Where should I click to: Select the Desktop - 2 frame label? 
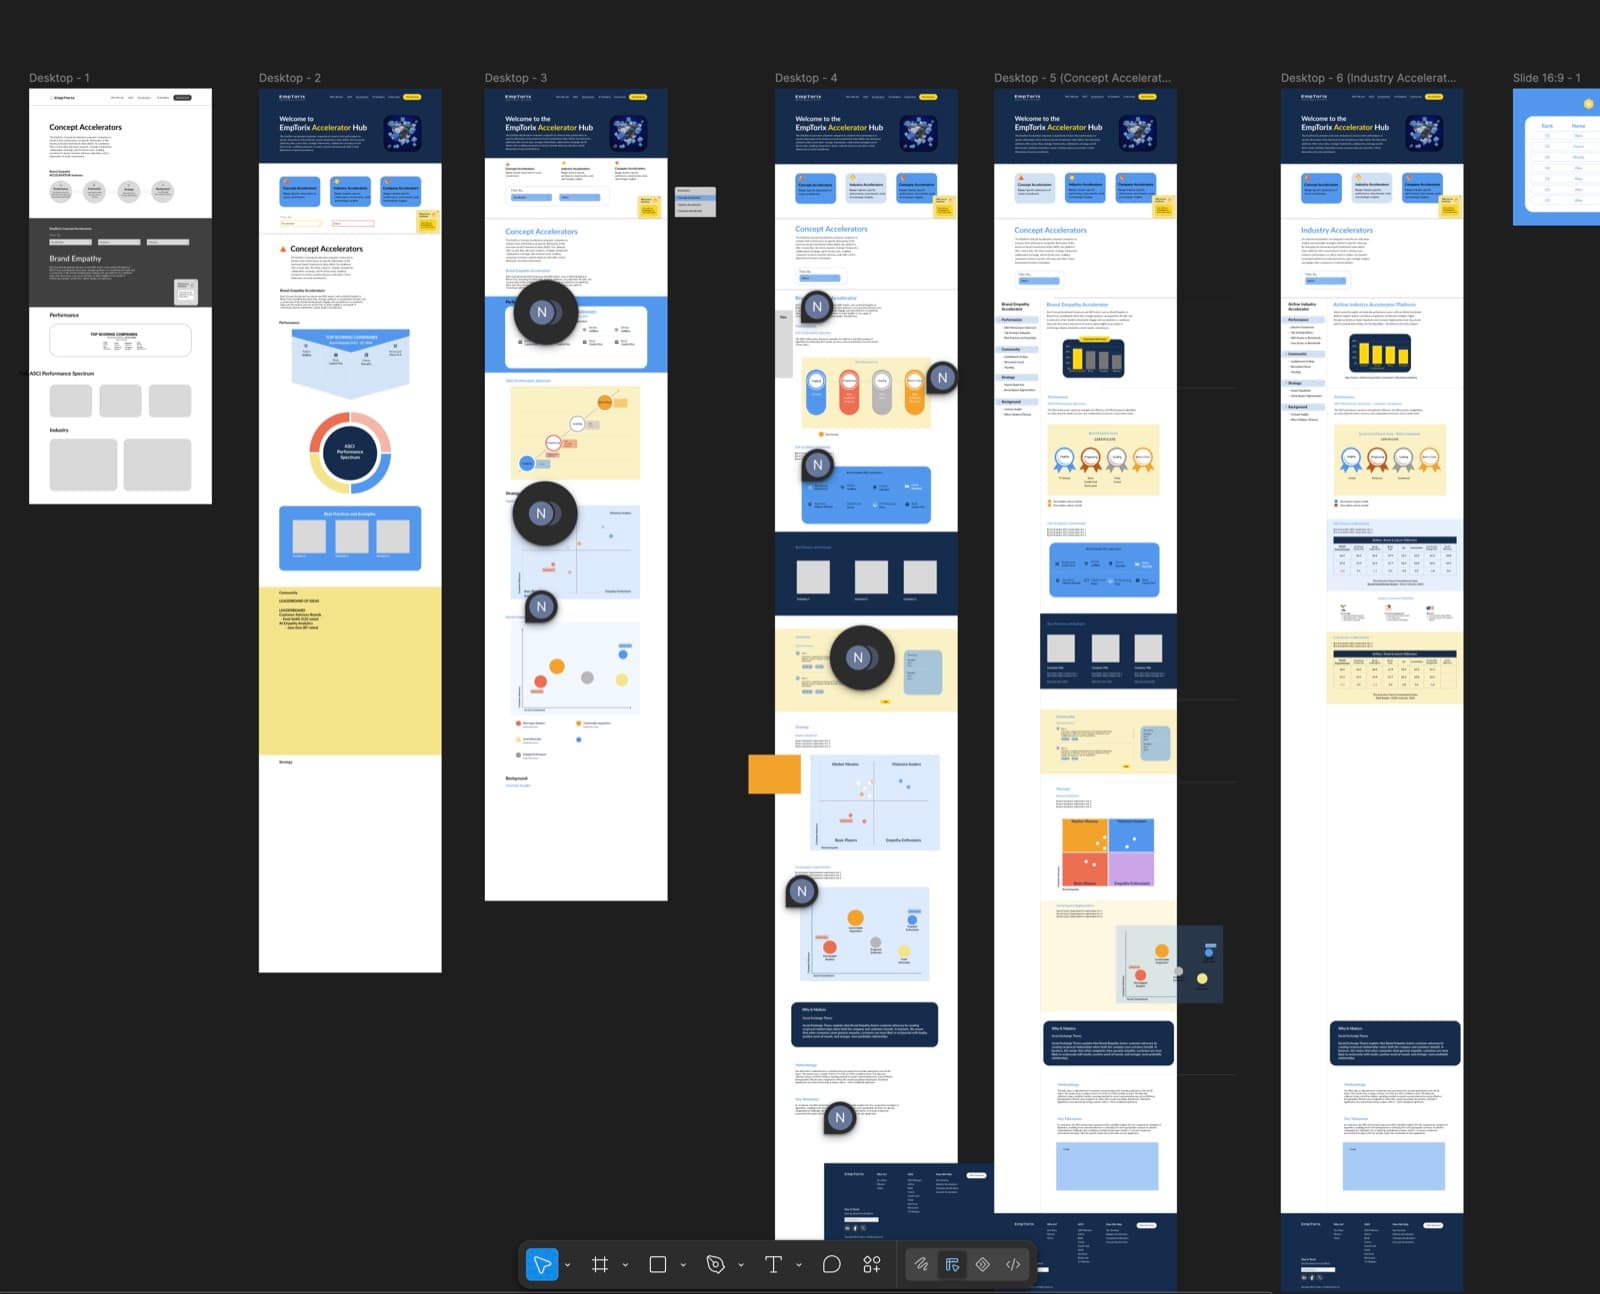(x=290, y=78)
